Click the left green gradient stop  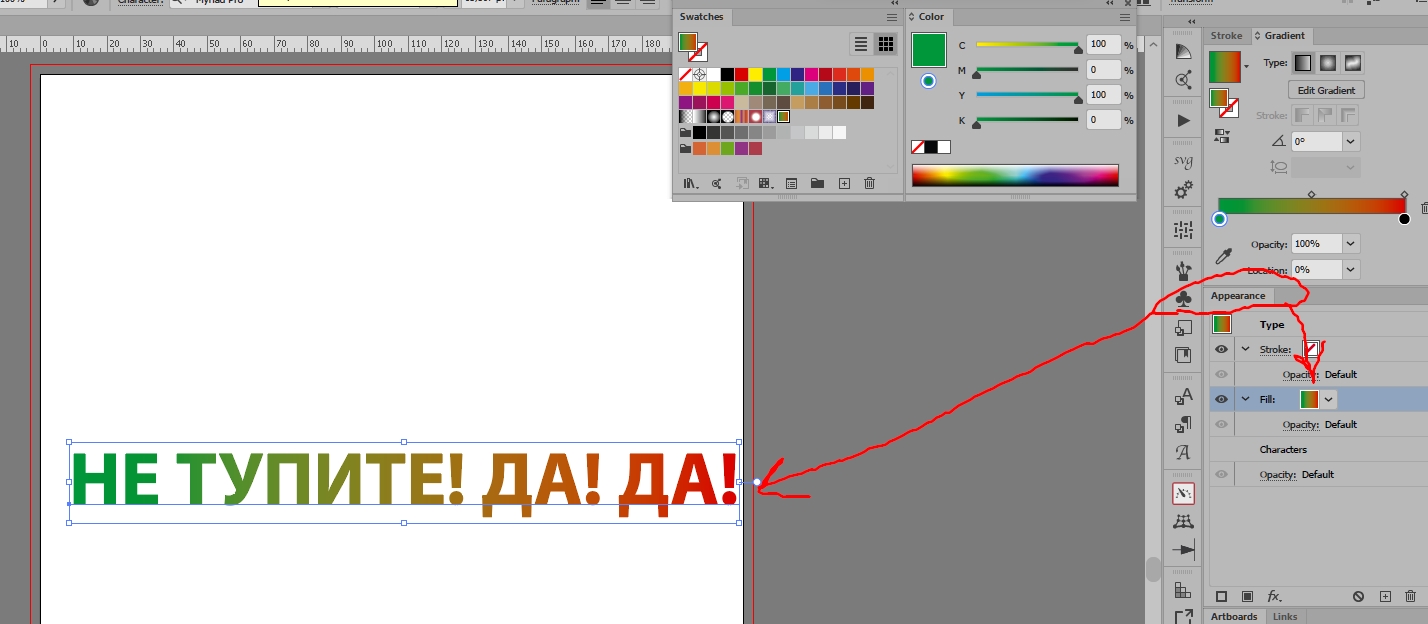point(1219,219)
